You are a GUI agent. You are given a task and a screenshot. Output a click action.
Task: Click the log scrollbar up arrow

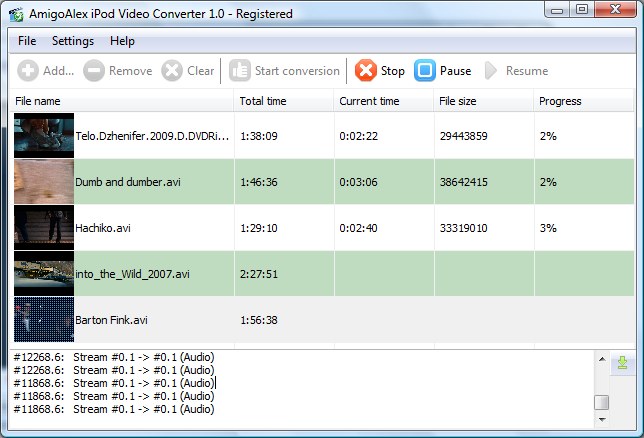[x=602, y=359]
